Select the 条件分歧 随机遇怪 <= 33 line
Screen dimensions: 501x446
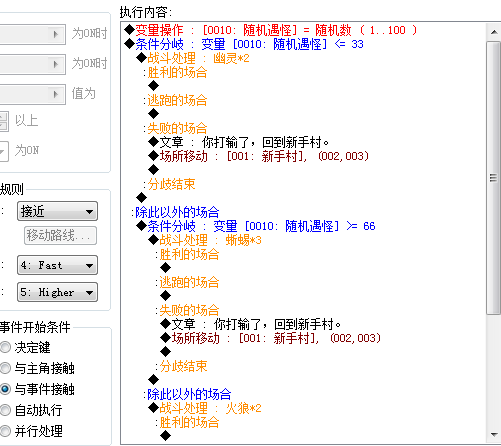click(x=244, y=44)
